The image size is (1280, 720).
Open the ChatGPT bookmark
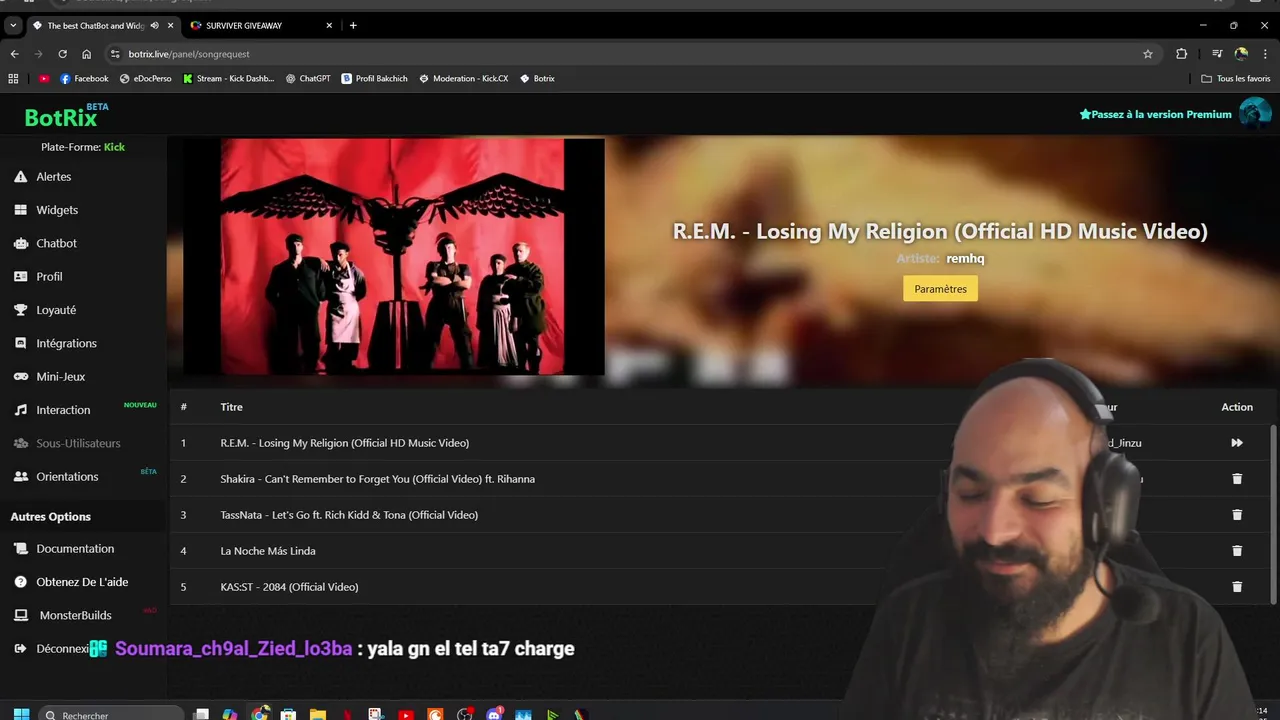pyautogui.click(x=307, y=78)
